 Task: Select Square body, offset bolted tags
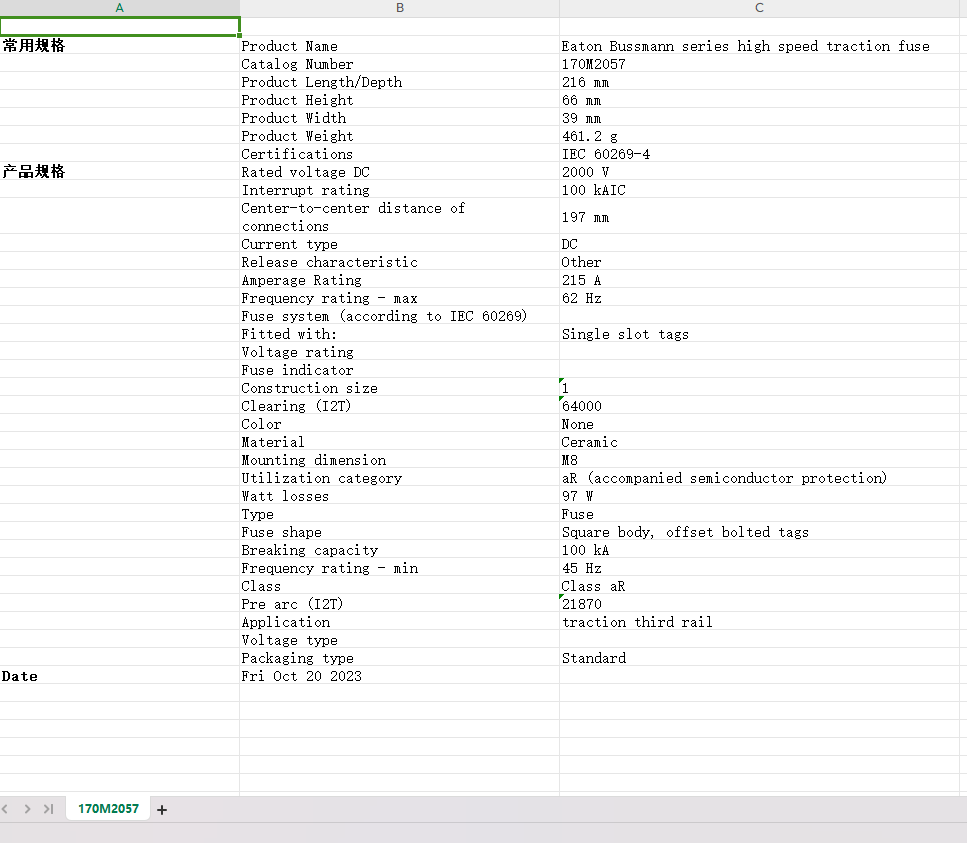759,532
